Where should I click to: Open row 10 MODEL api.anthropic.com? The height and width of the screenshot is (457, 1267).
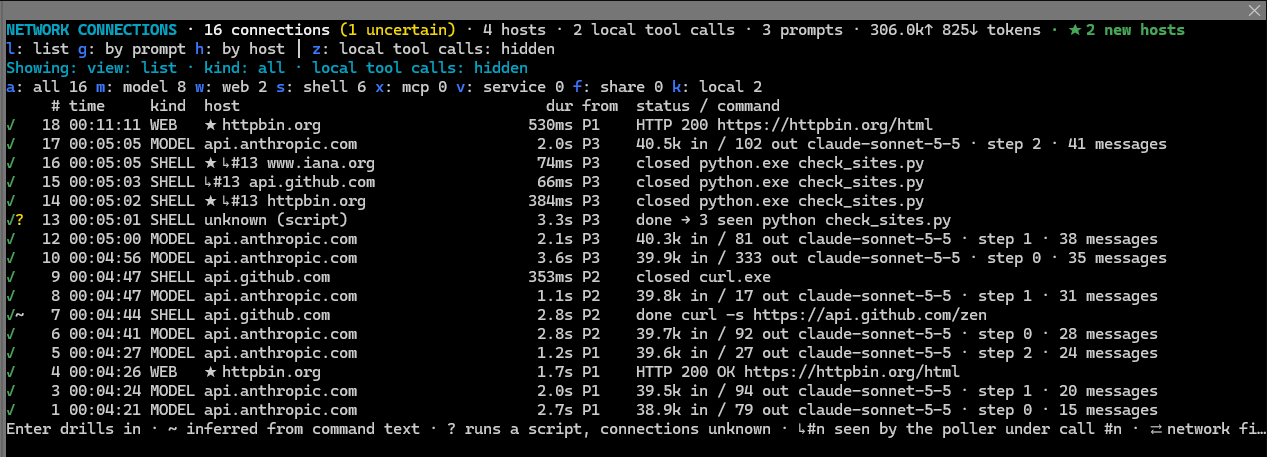coord(633,258)
